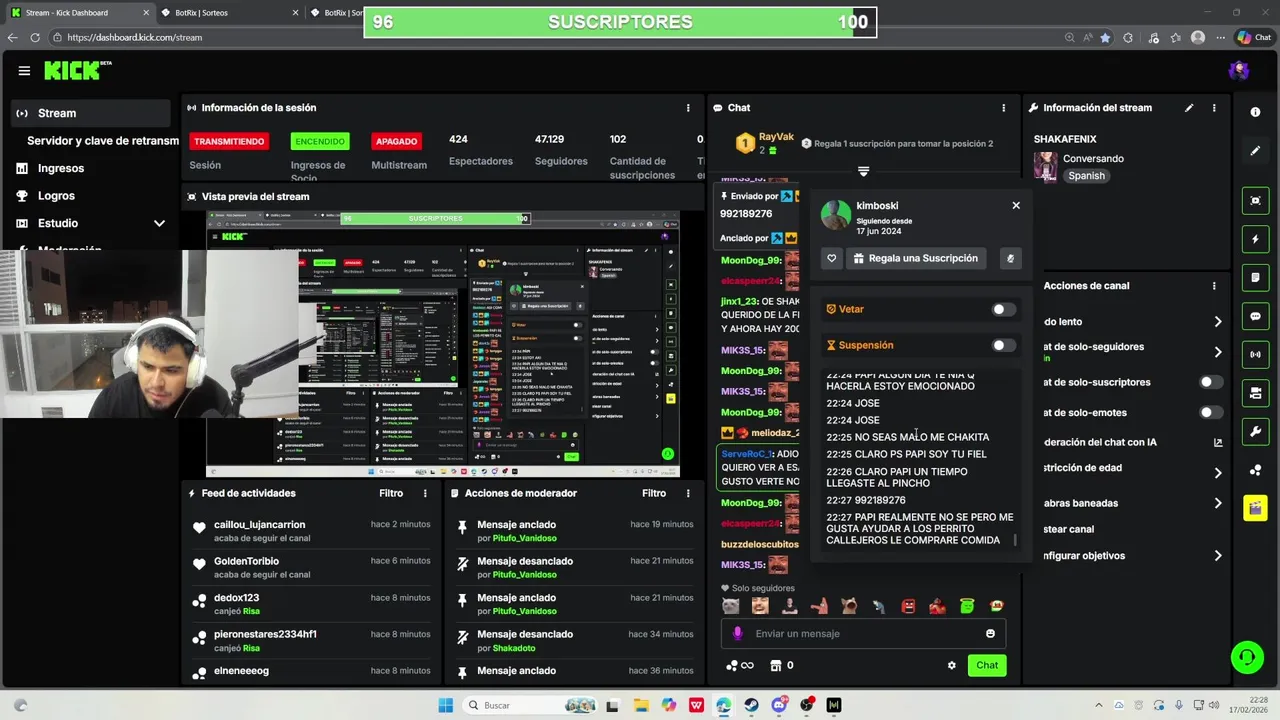
Task: Click the Enviar un mensaje input field
Action: (x=863, y=633)
